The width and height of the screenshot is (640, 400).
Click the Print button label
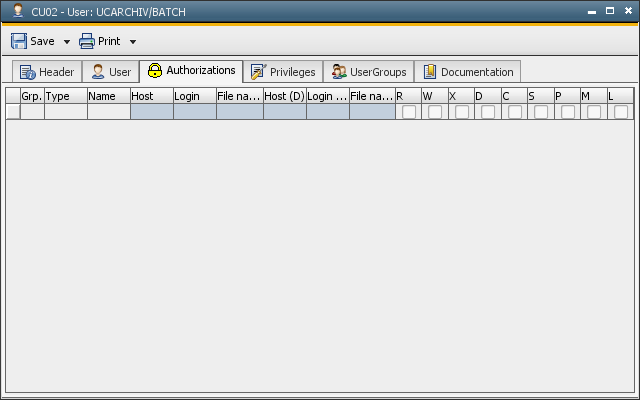109,41
